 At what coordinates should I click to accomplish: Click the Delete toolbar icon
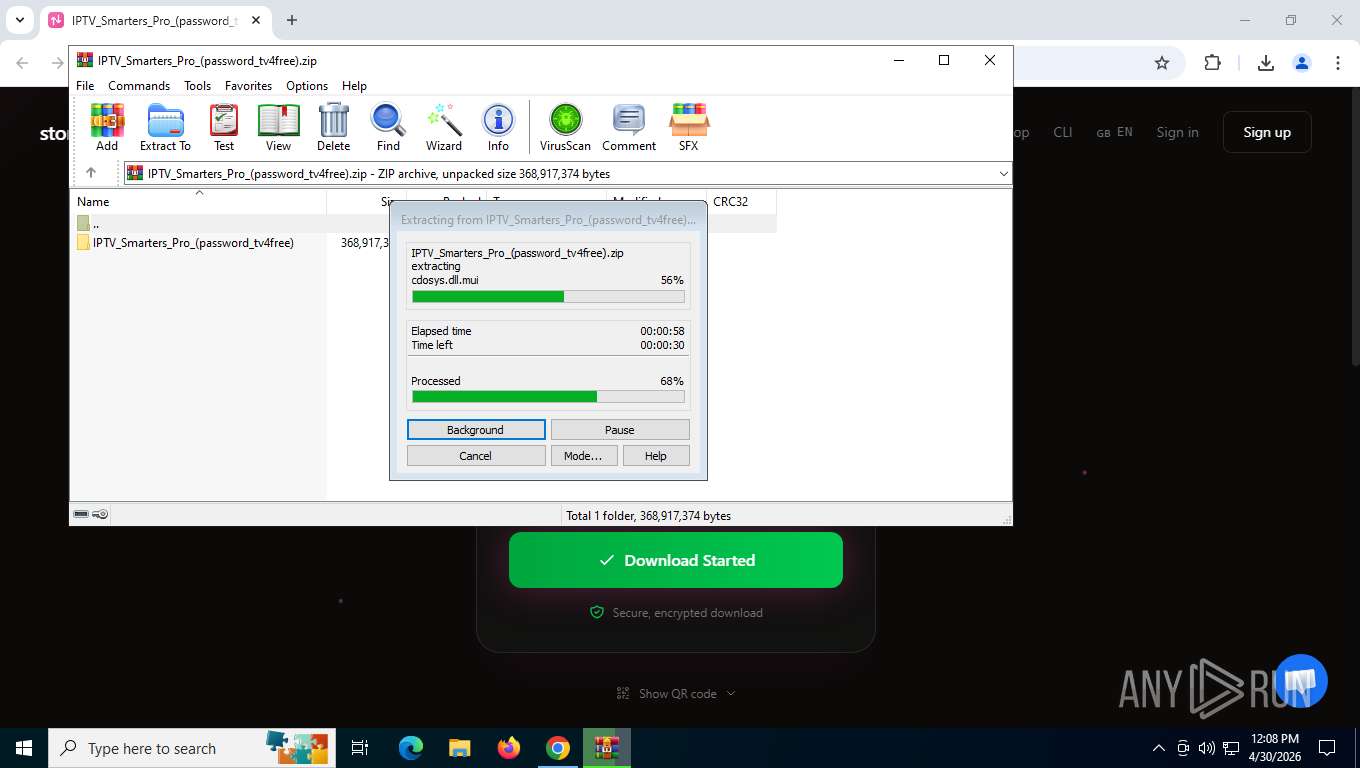tap(333, 127)
